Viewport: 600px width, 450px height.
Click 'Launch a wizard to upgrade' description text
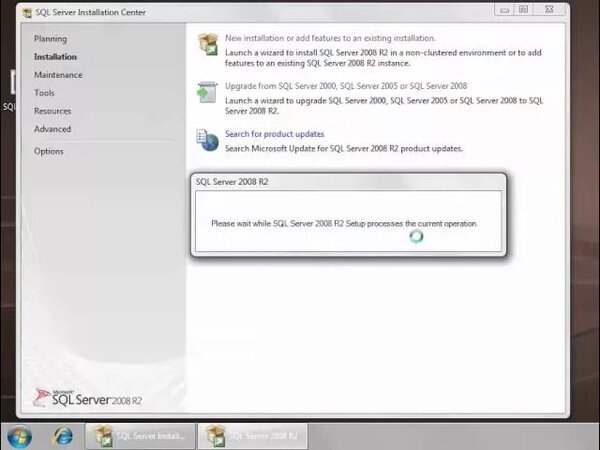pyautogui.click(x=384, y=106)
